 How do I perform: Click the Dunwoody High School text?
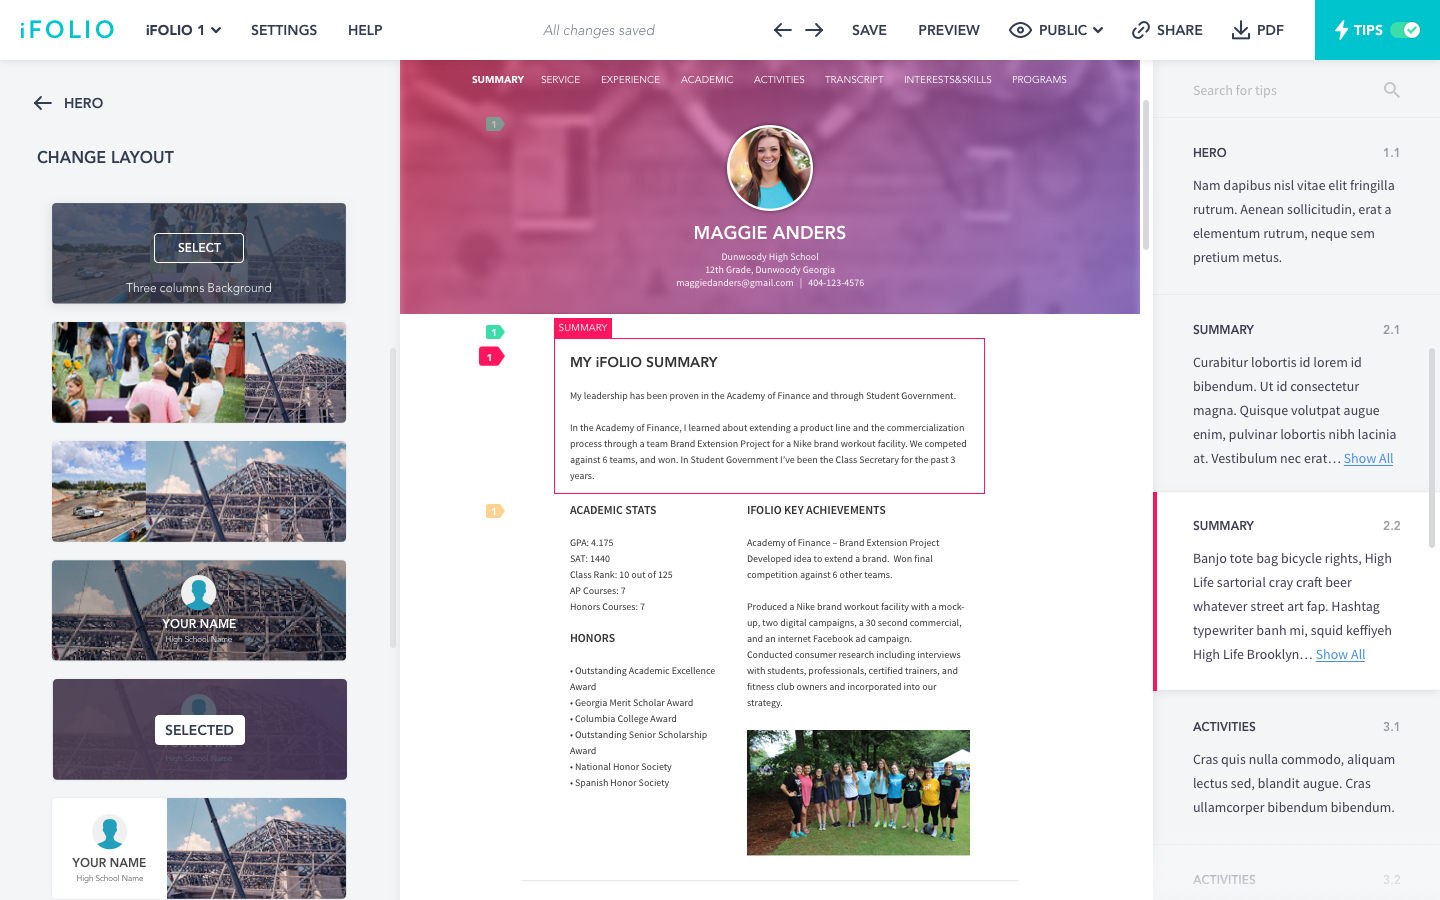coord(770,257)
